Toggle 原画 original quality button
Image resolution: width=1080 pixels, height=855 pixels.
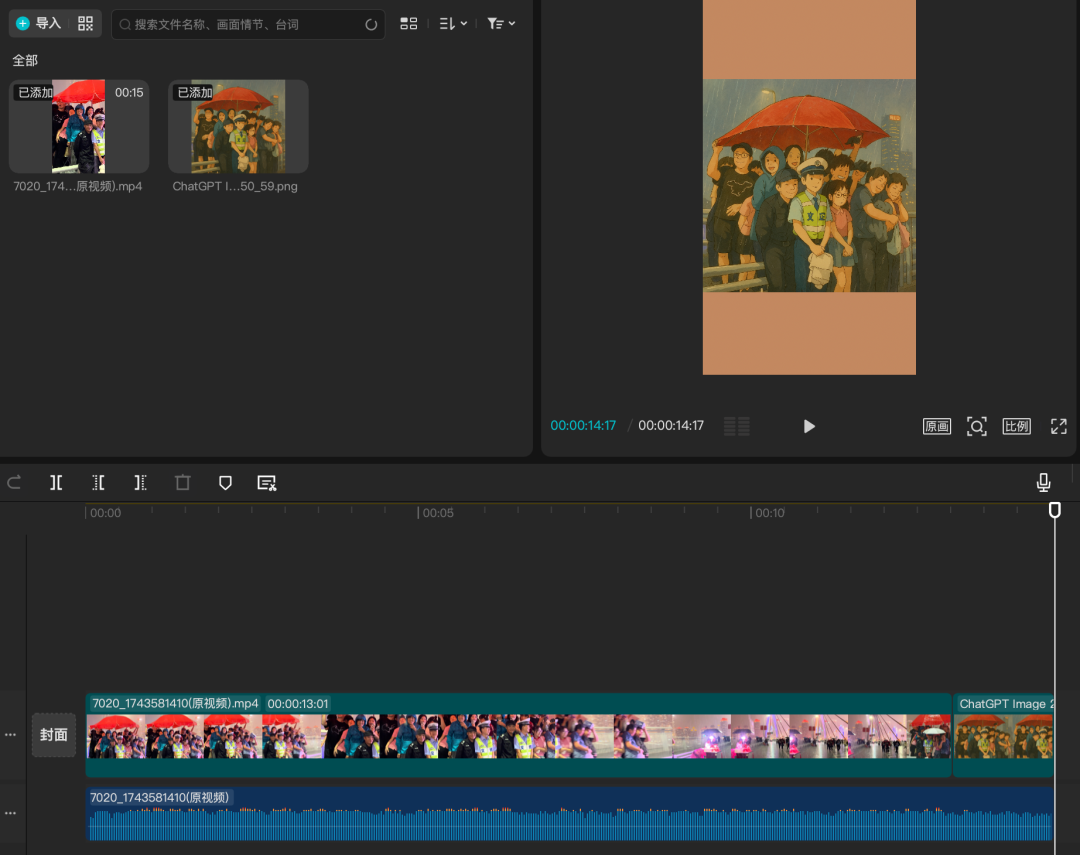[937, 426]
